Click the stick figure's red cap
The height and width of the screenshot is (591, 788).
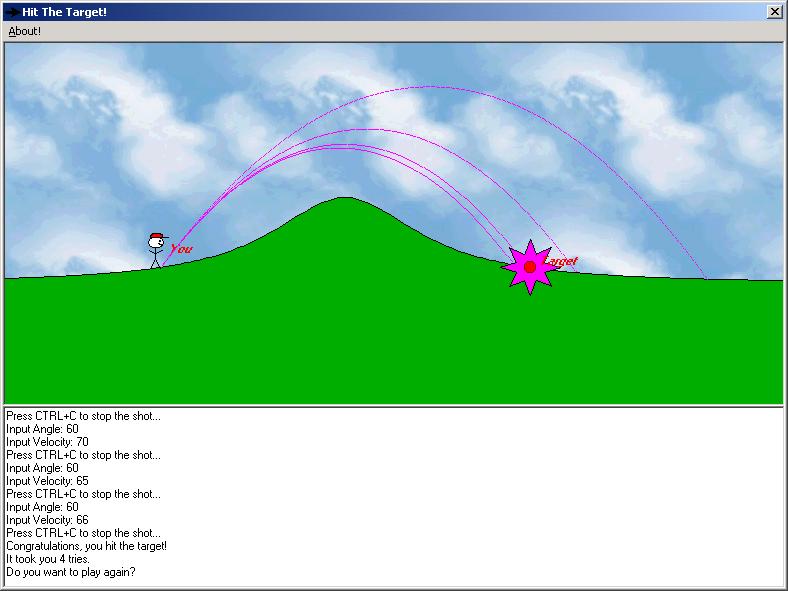point(158,236)
